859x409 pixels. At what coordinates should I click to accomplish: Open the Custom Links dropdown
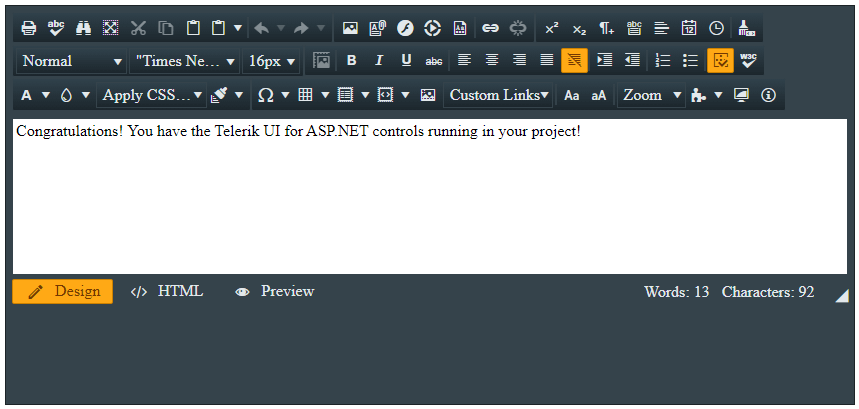(x=499, y=95)
